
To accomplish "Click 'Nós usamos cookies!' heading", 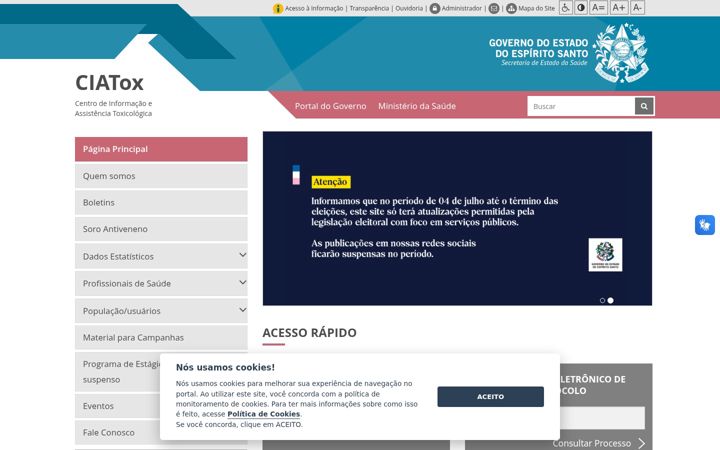I will (x=225, y=367).
